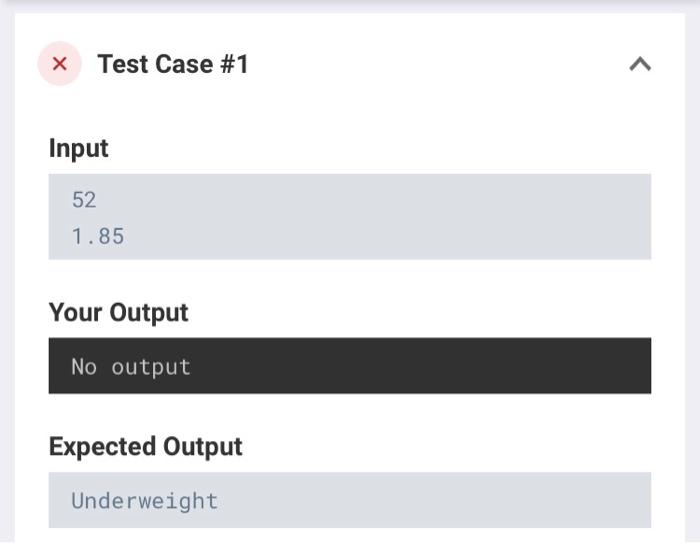700x543 pixels.
Task: Click the Input heading label
Action: coord(79,148)
